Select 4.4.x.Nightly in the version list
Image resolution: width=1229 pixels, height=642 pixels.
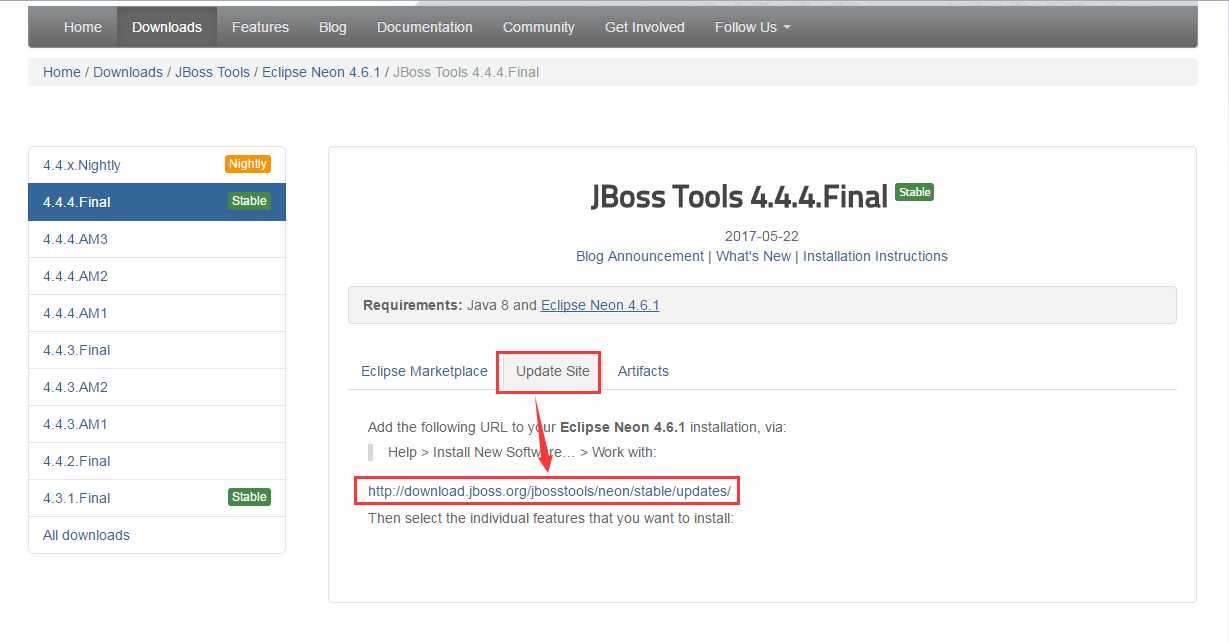[x=157, y=165]
